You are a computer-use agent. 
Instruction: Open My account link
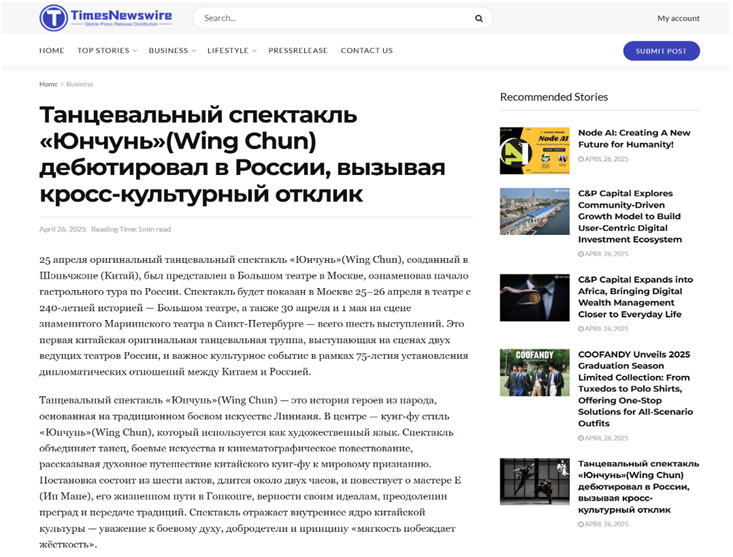tap(678, 18)
